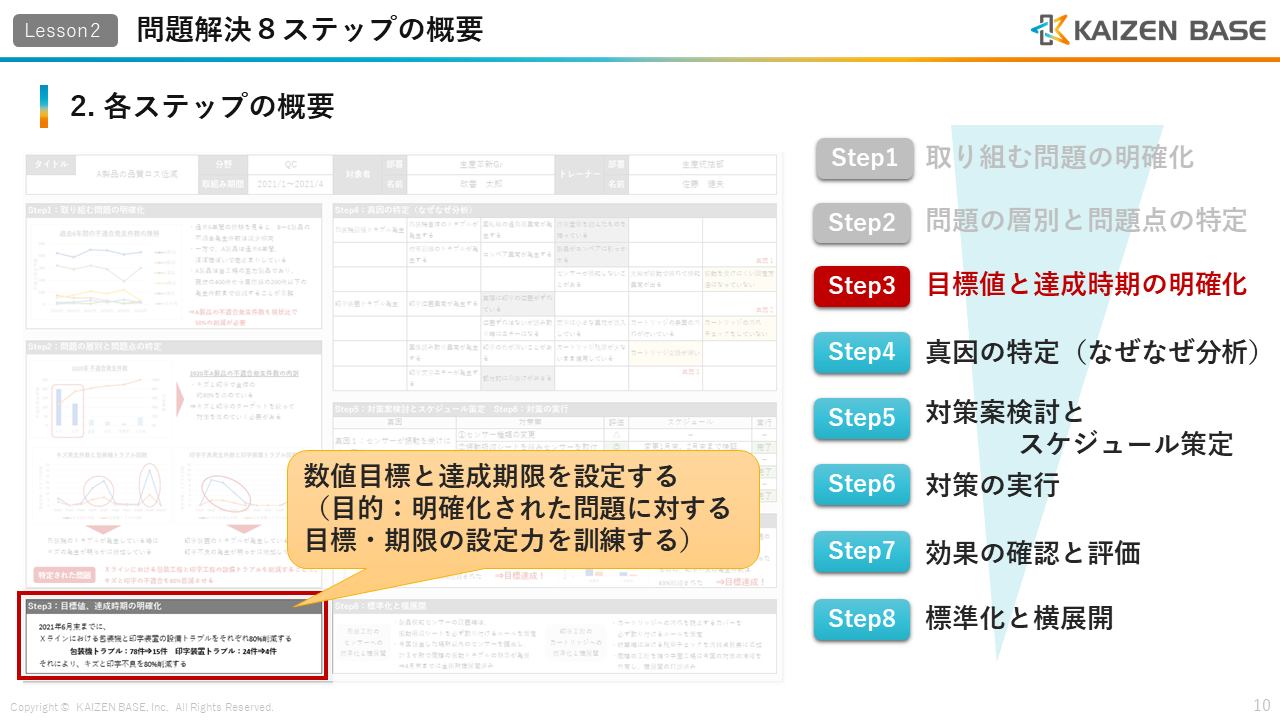
Task: Click the faded Step5：対策案検討とスケジュール策定 sheet header
Action: click(555, 409)
